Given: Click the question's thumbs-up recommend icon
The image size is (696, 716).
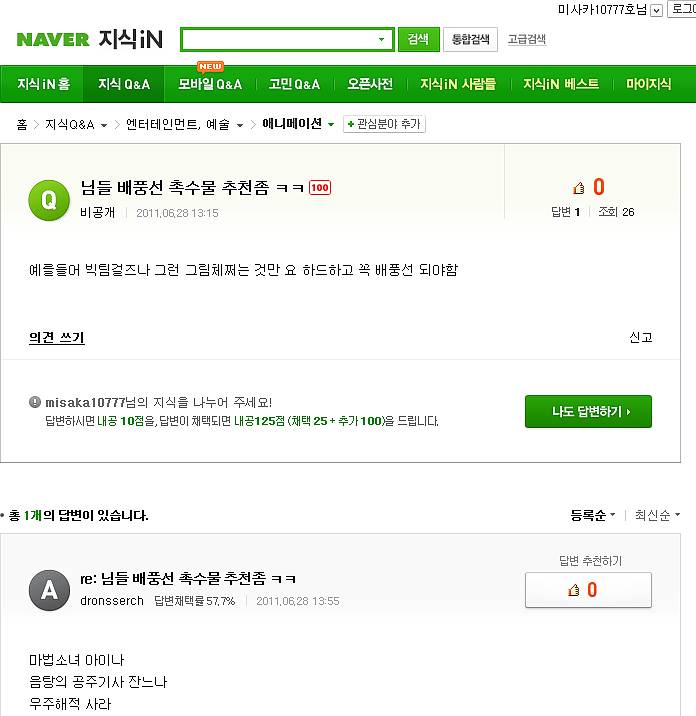Looking at the screenshot, I should point(578,188).
